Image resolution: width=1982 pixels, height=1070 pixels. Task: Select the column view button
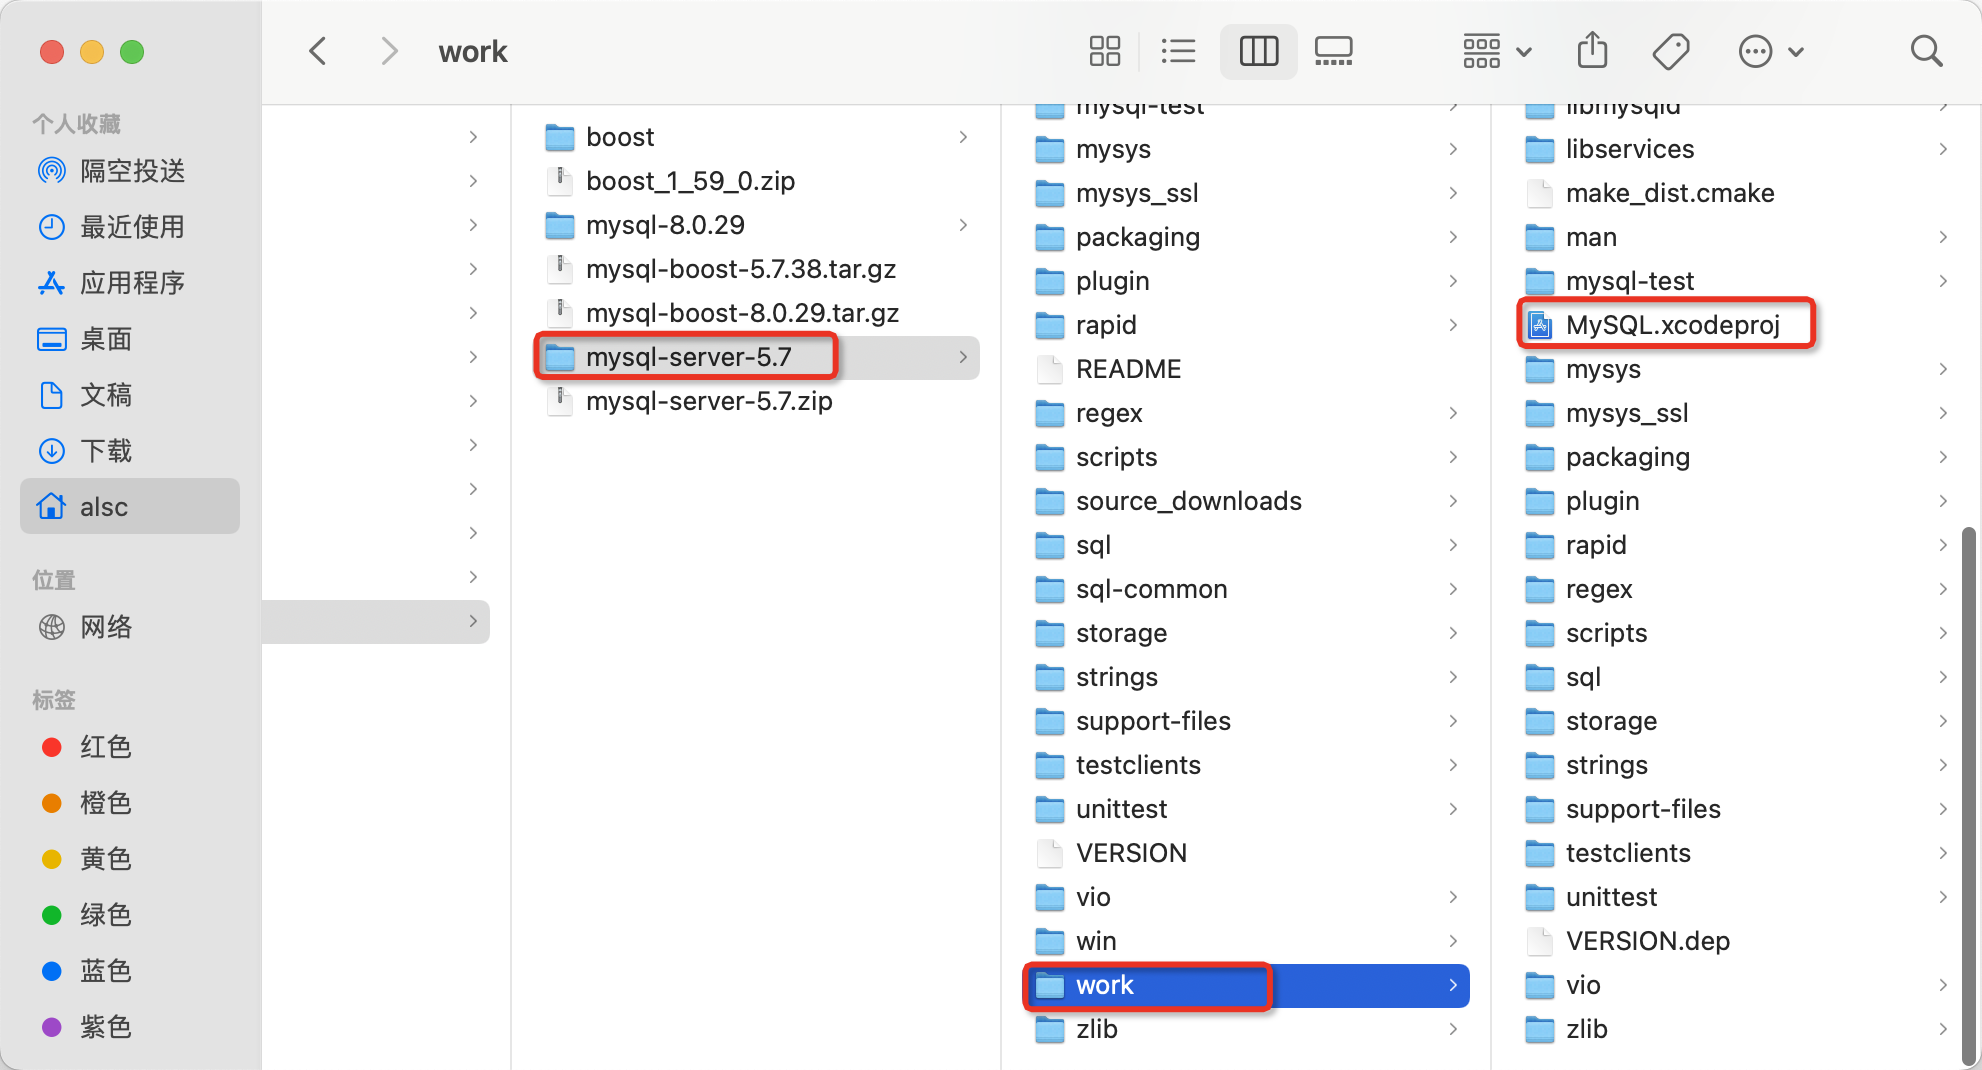(x=1259, y=51)
